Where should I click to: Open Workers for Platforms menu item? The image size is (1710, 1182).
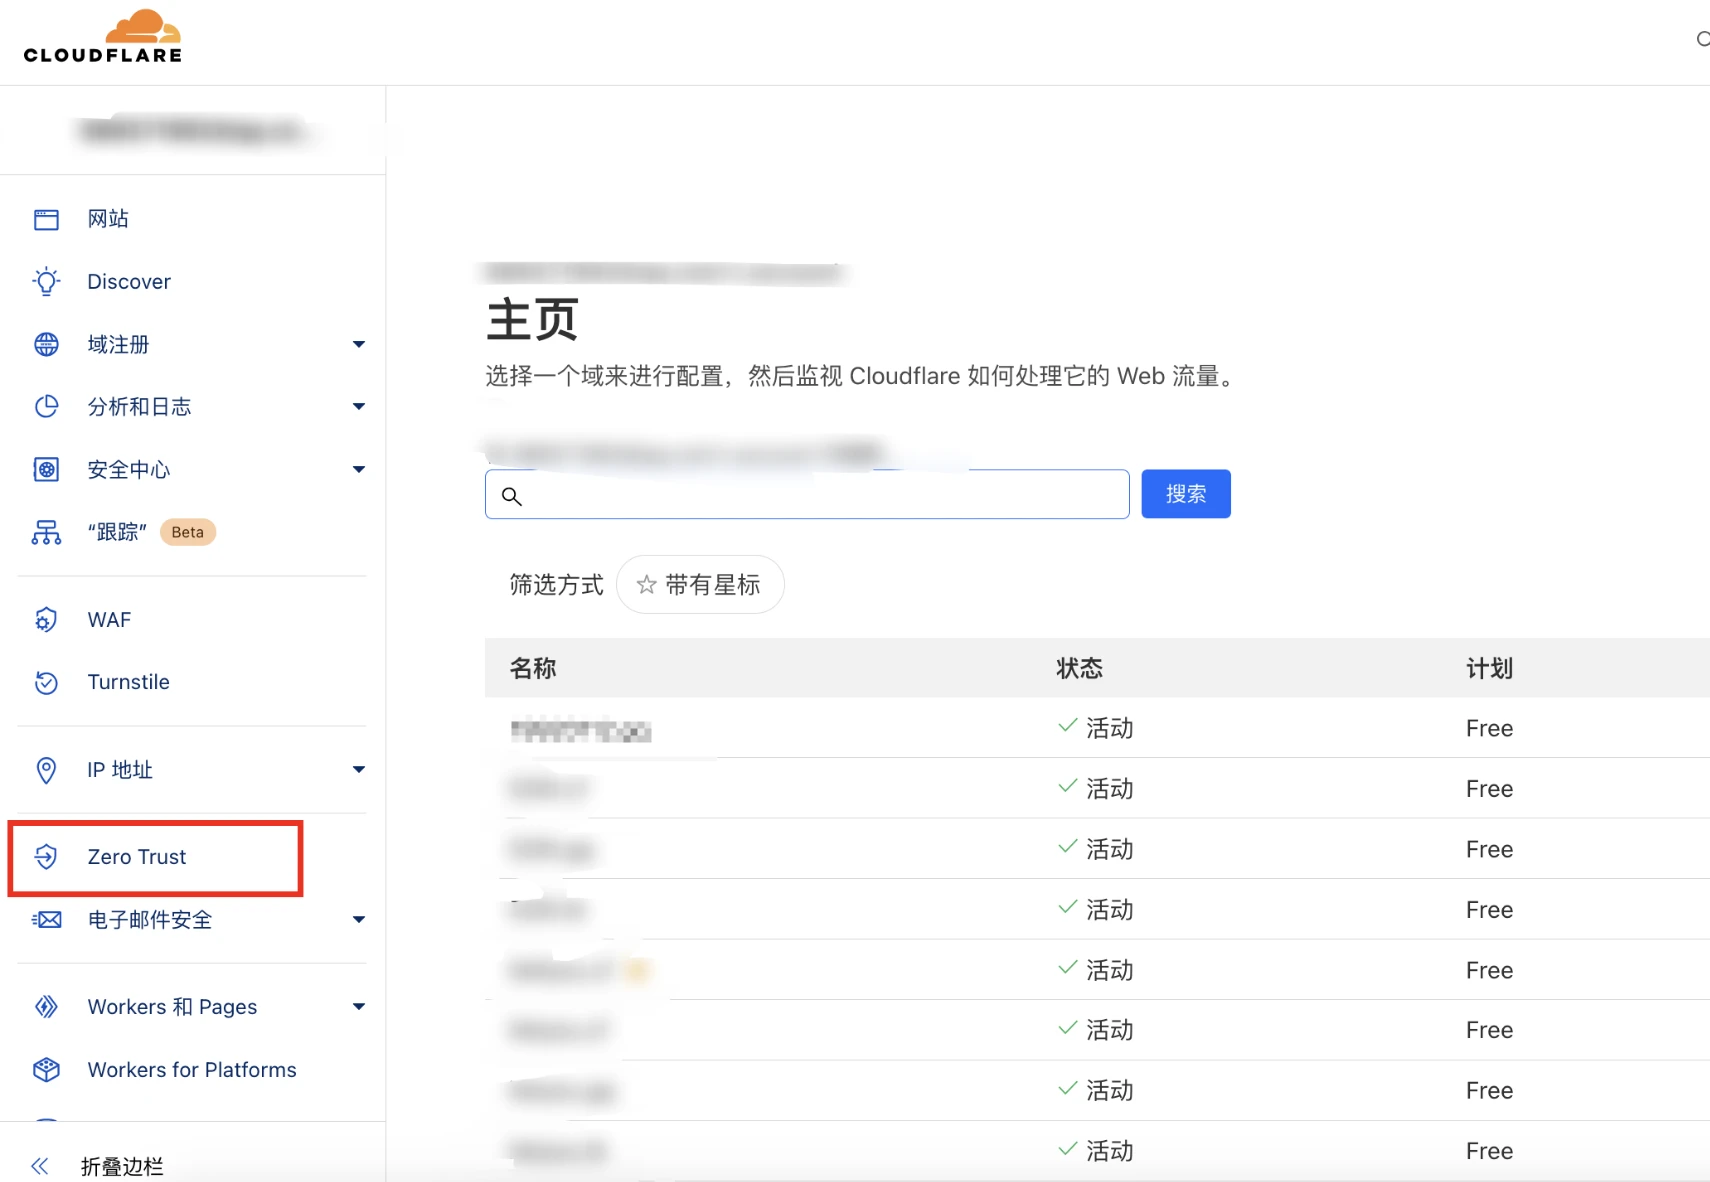pyautogui.click(x=192, y=1070)
